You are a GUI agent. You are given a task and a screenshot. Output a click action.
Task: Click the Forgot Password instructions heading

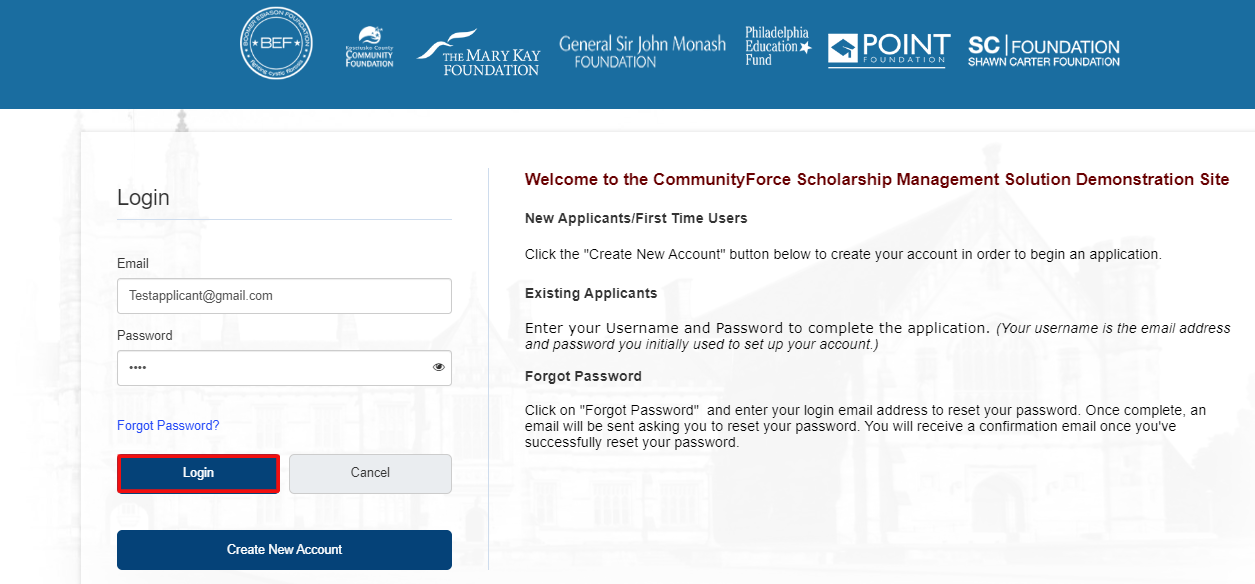coord(583,376)
